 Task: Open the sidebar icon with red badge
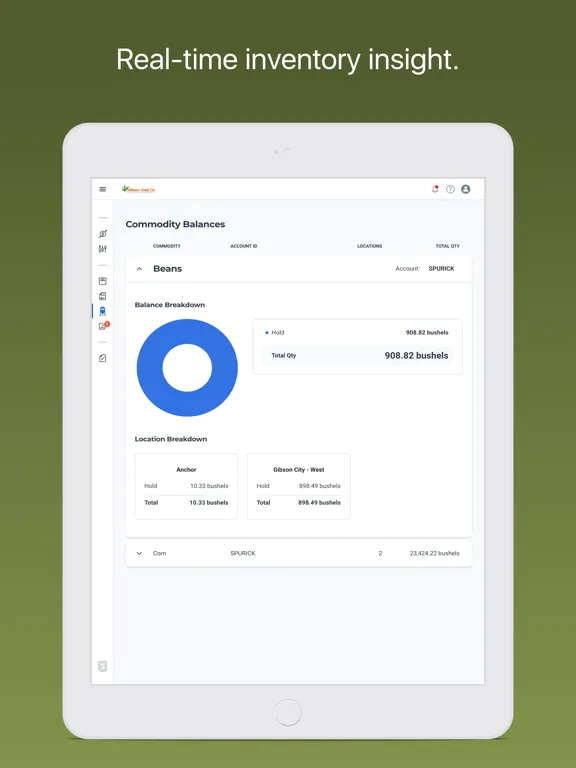tap(103, 326)
